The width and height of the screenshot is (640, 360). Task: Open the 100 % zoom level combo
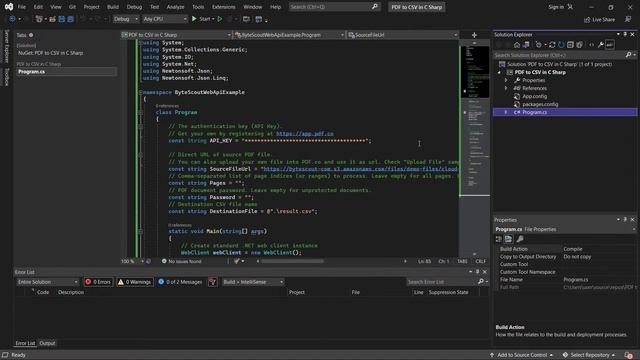132,261
